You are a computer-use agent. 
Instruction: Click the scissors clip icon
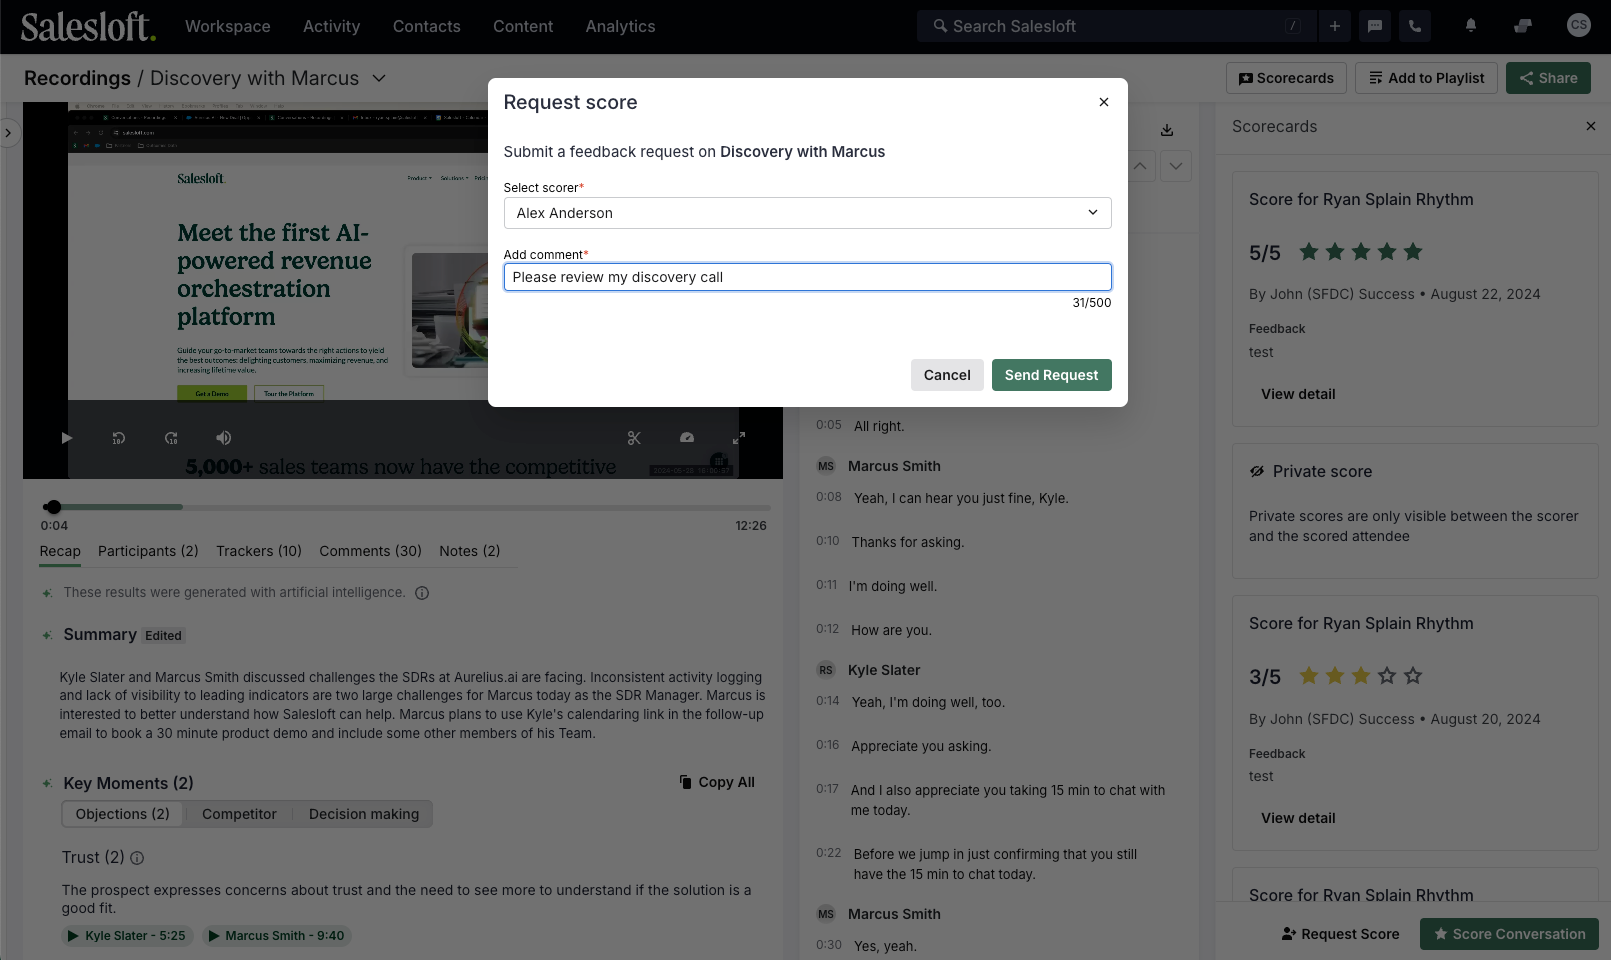click(x=634, y=438)
